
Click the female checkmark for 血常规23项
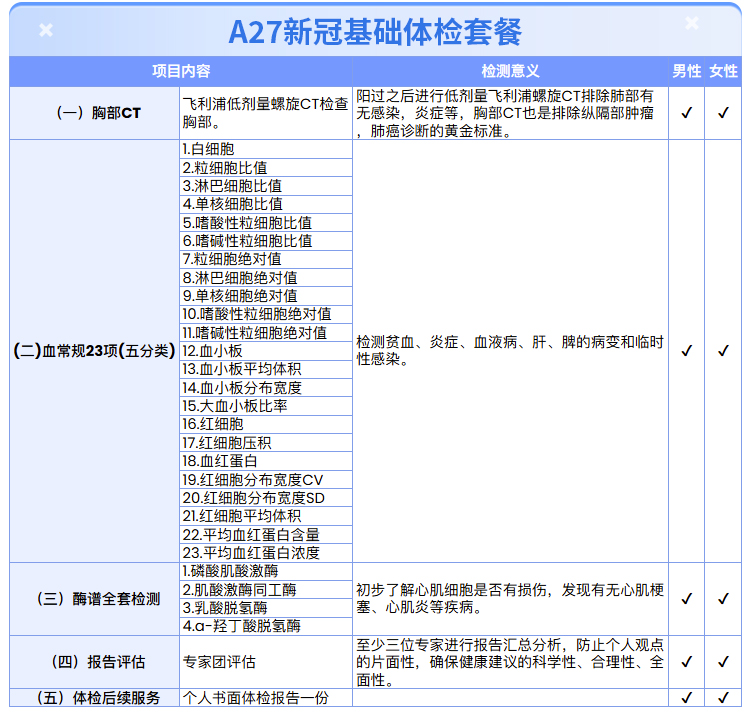pyautogui.click(x=723, y=351)
